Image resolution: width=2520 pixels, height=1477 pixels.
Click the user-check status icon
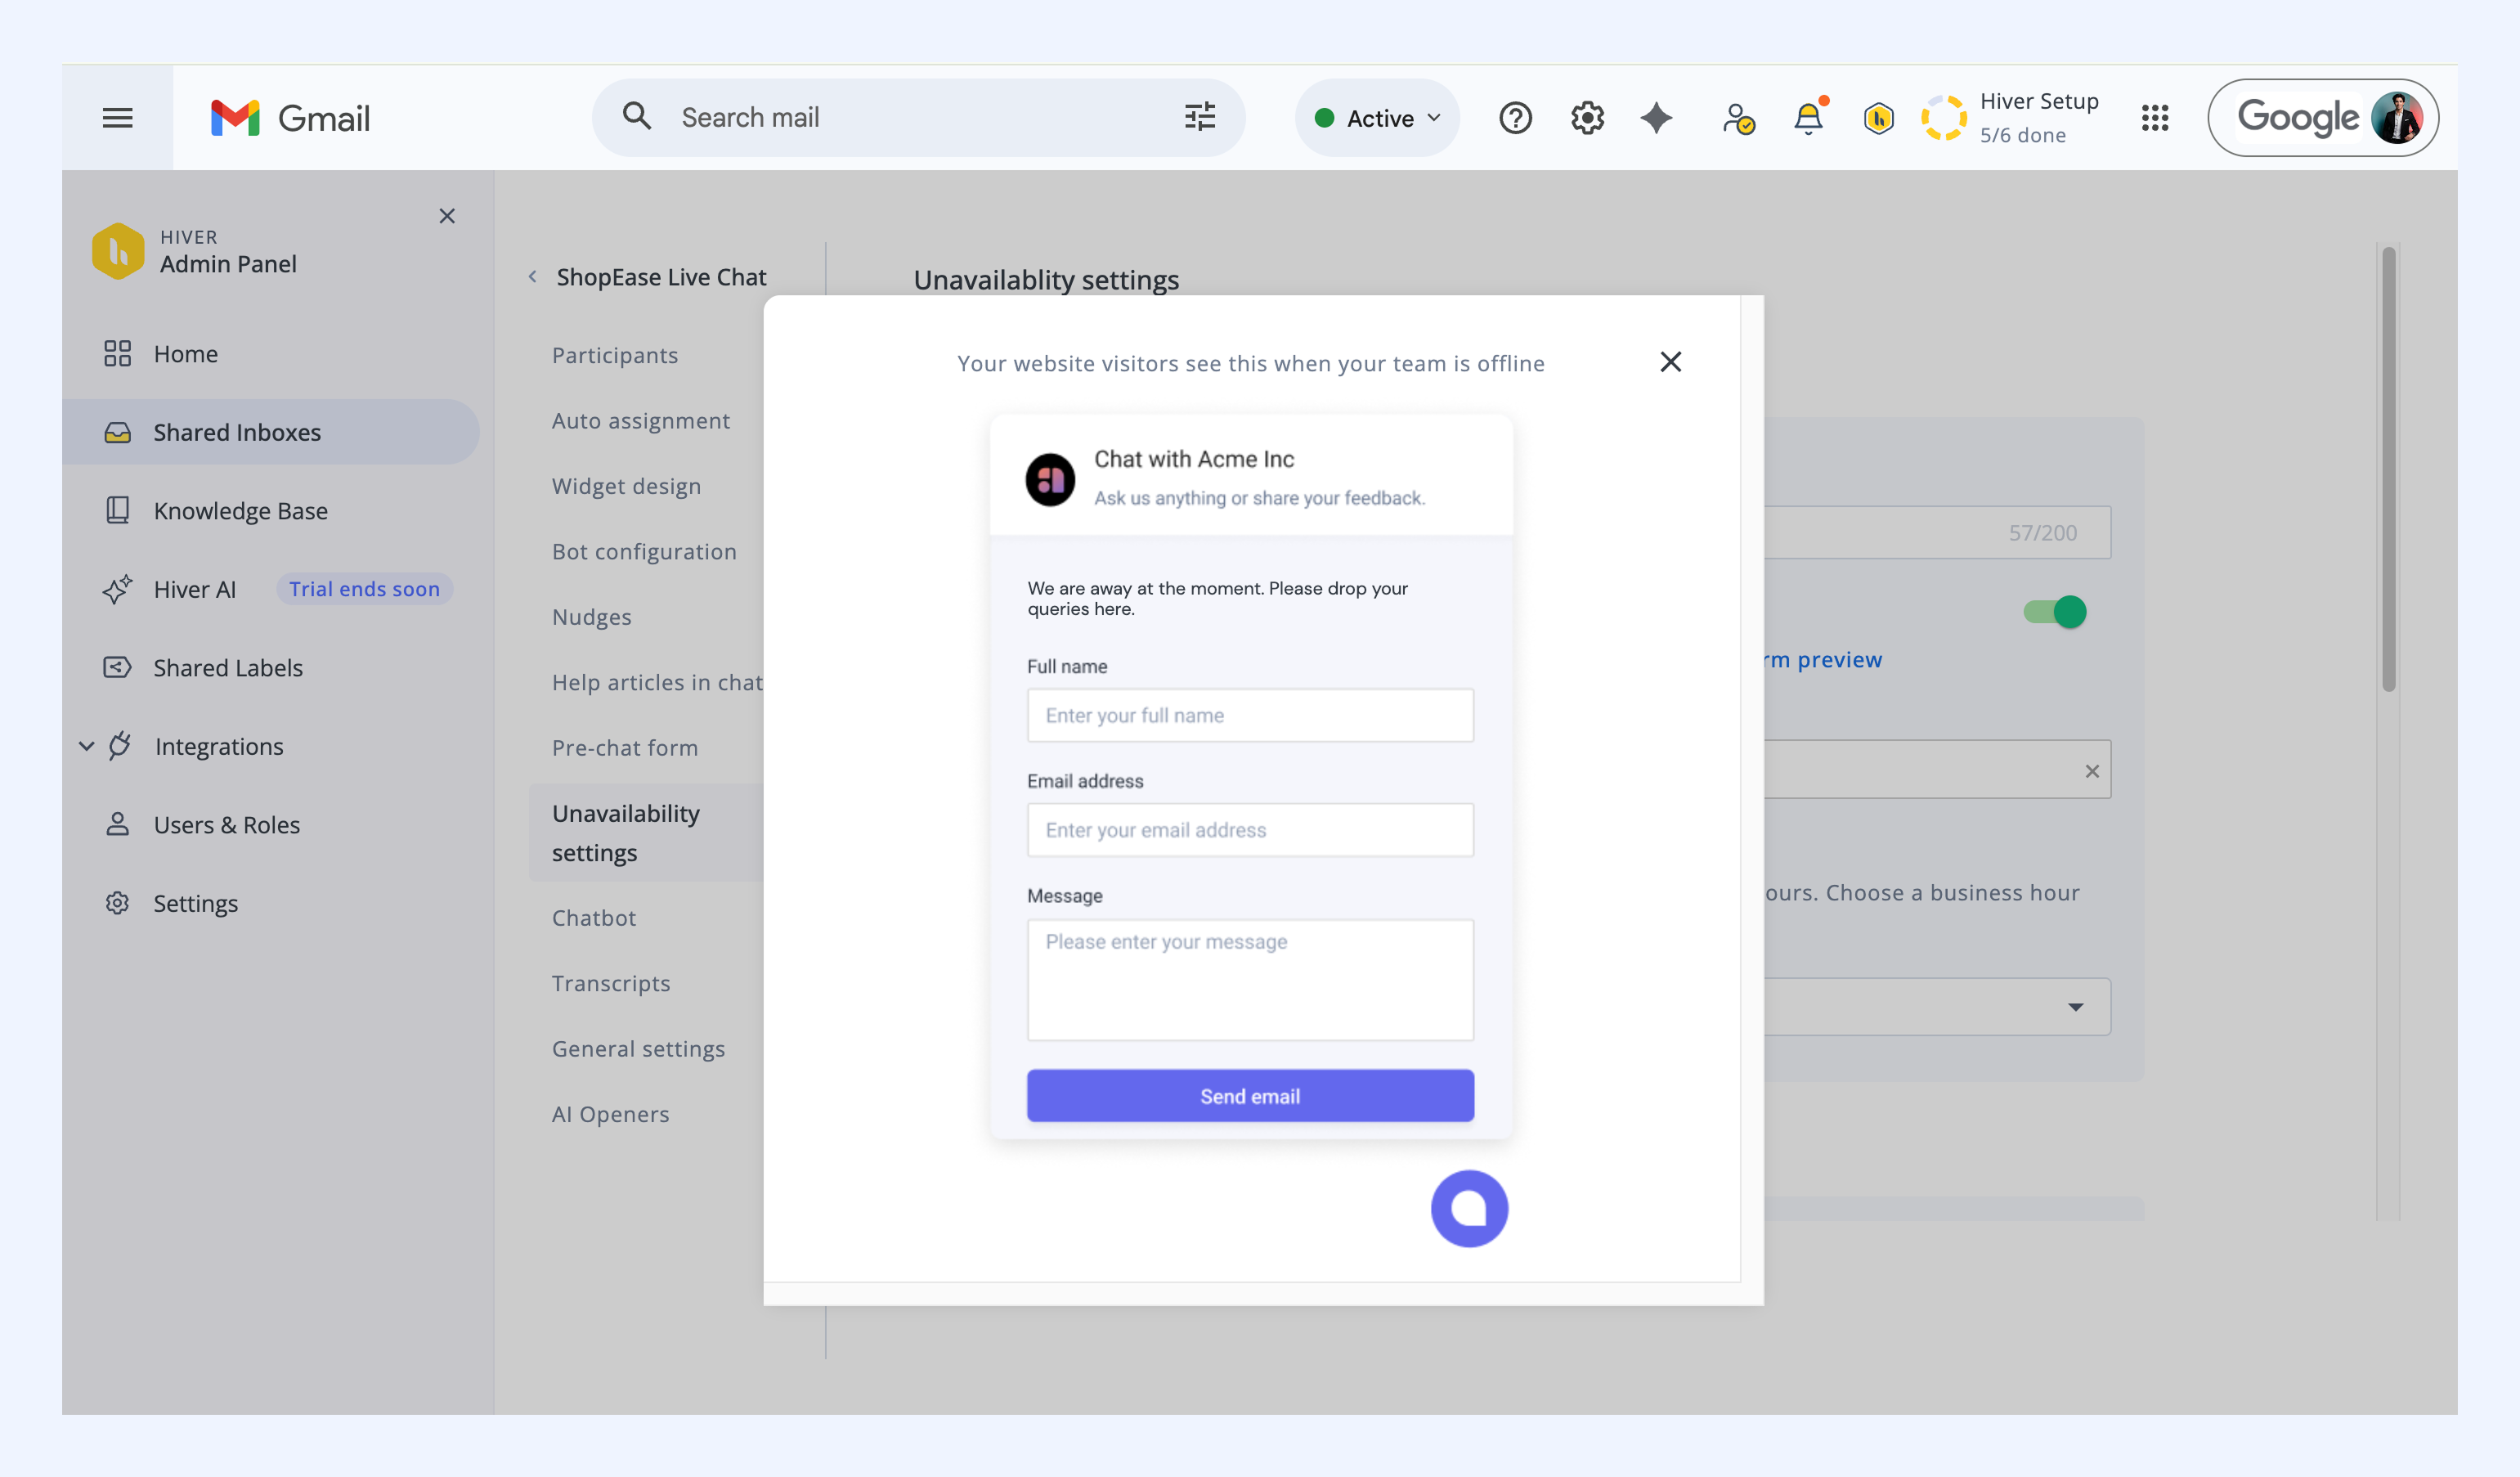[1738, 118]
